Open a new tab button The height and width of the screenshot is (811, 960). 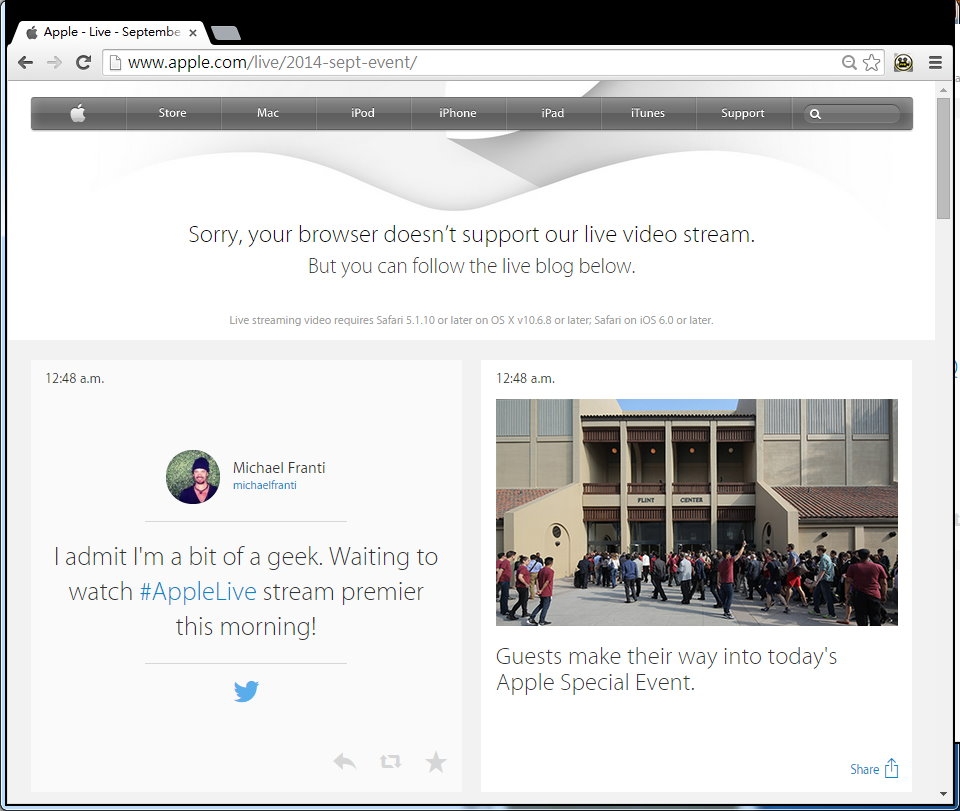pos(226,33)
